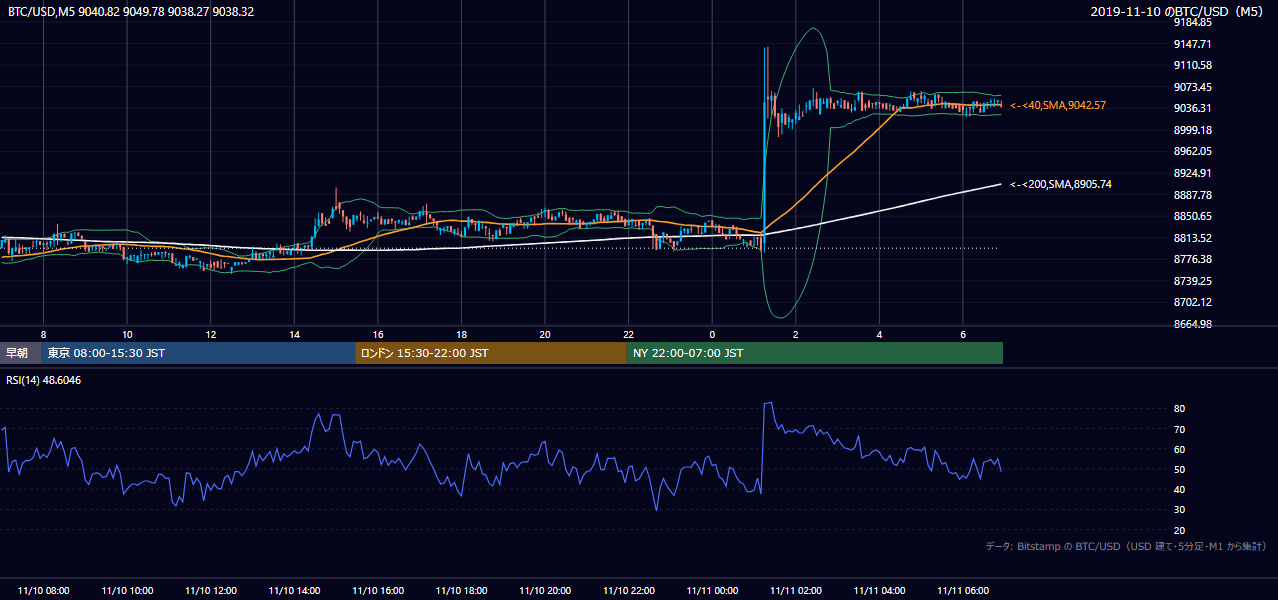Image resolution: width=1278 pixels, height=600 pixels.
Task: Click RSI axis level 70
Action: coord(1180,429)
